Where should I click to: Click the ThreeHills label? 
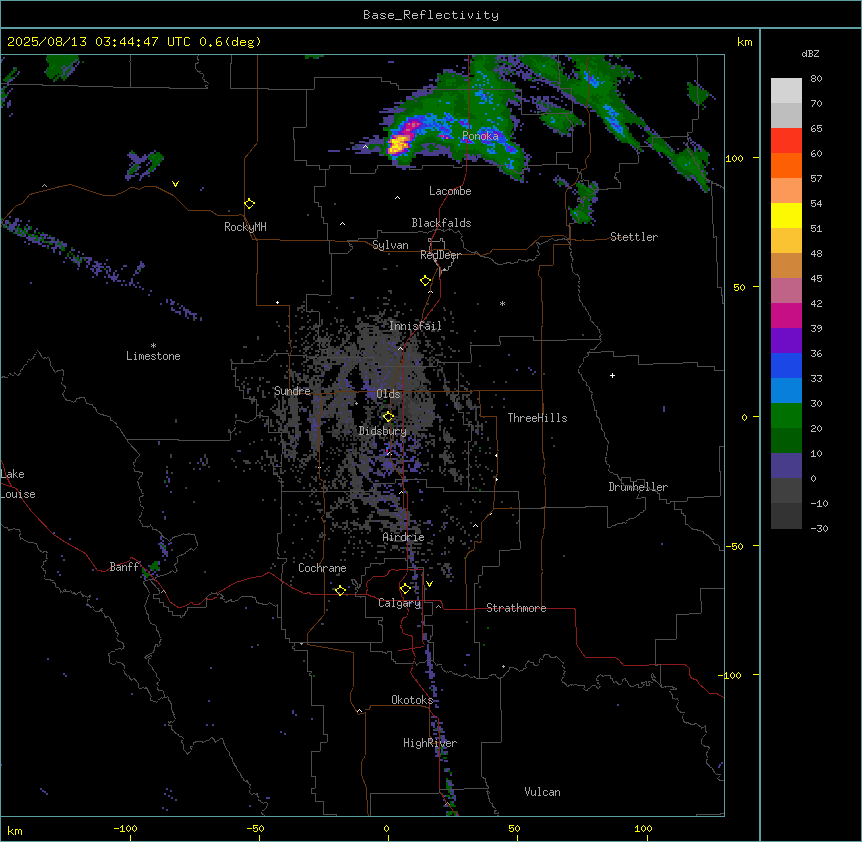[537, 418]
